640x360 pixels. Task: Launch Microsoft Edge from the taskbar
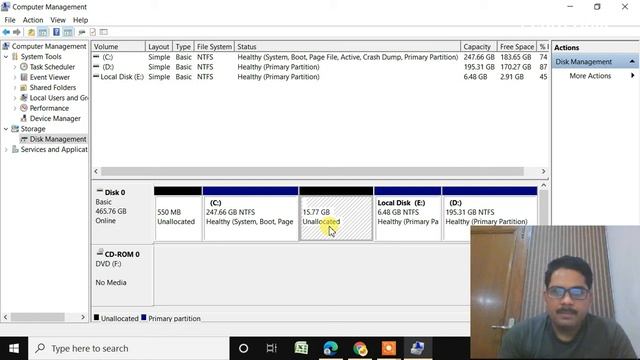(331, 348)
